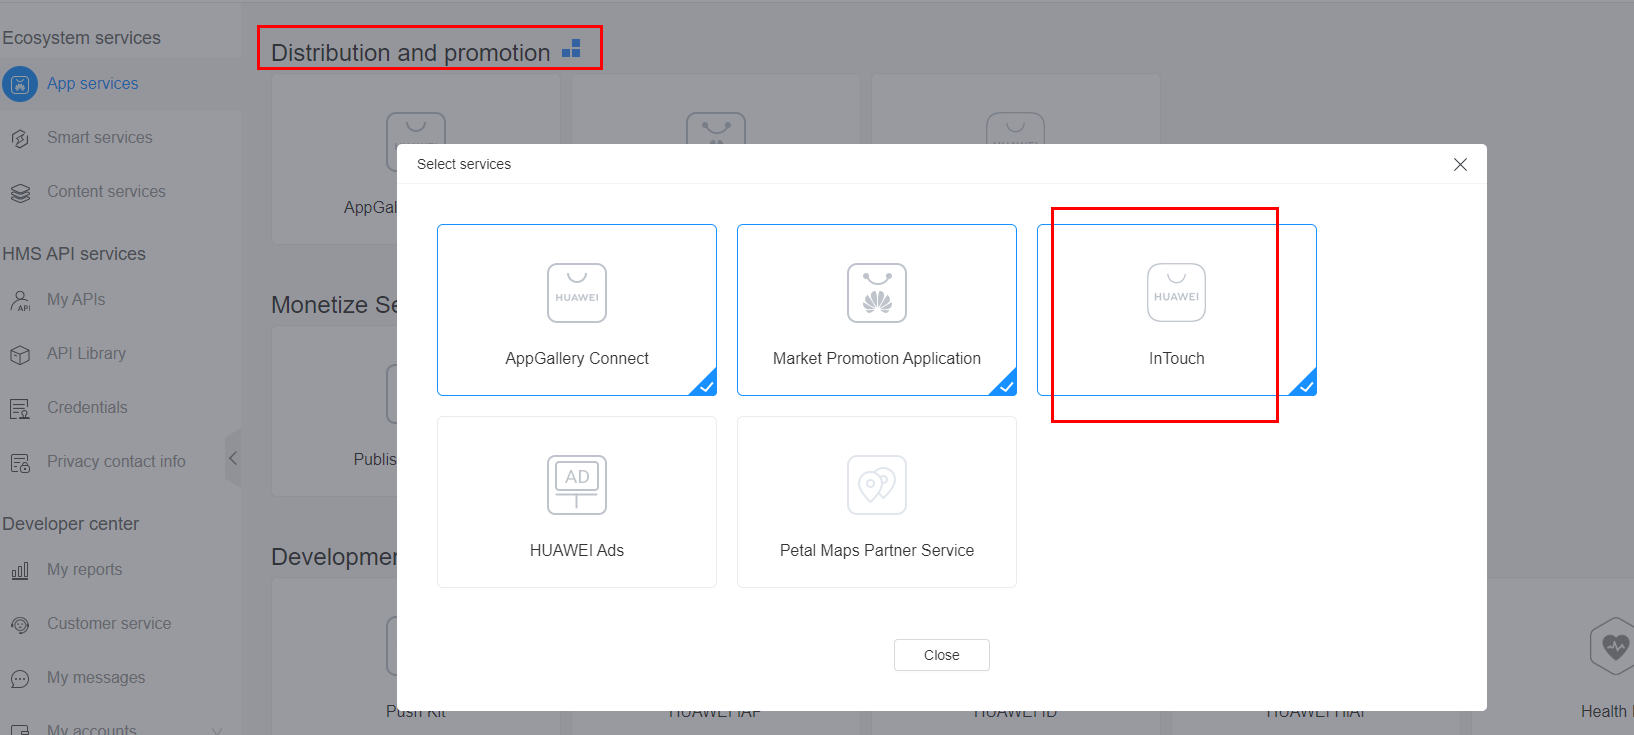Click the Close button in dialog
Viewport: 1634px width, 735px height.
point(942,655)
